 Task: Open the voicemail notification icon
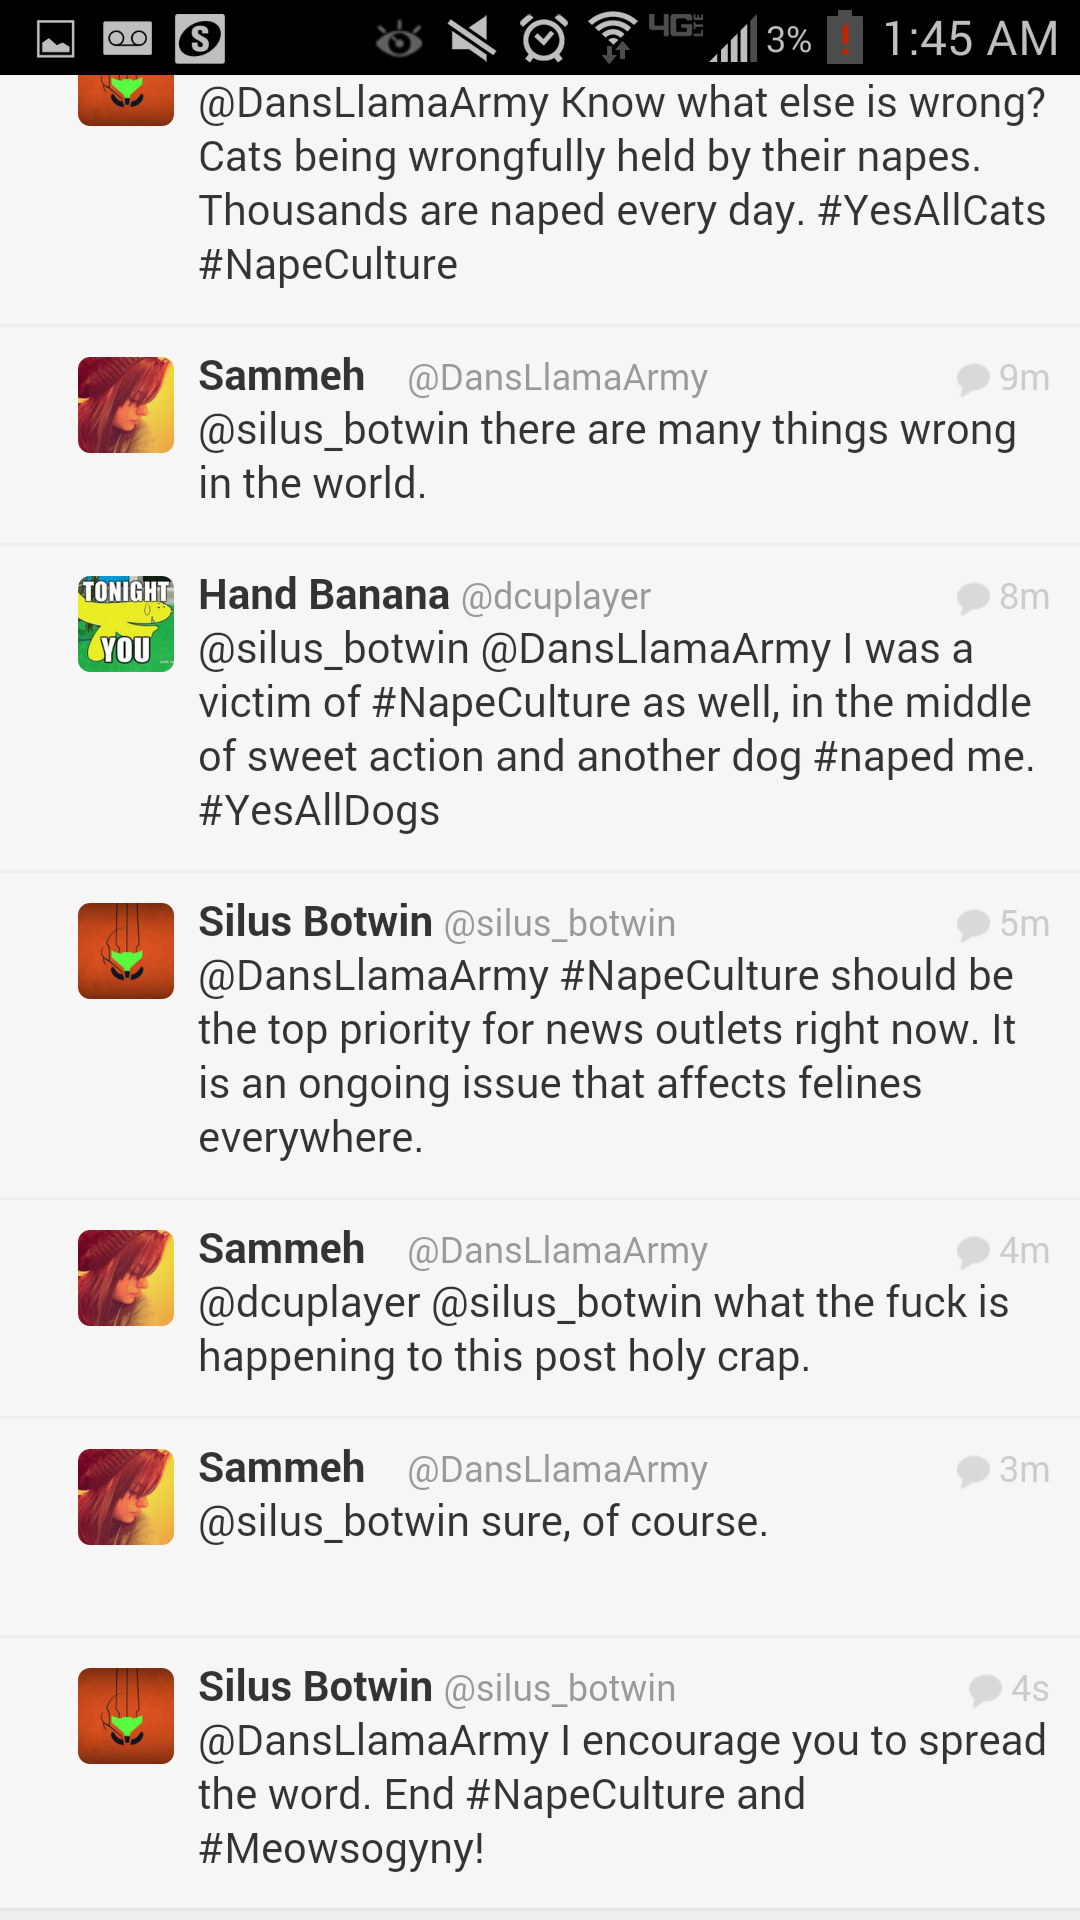[x=127, y=39]
